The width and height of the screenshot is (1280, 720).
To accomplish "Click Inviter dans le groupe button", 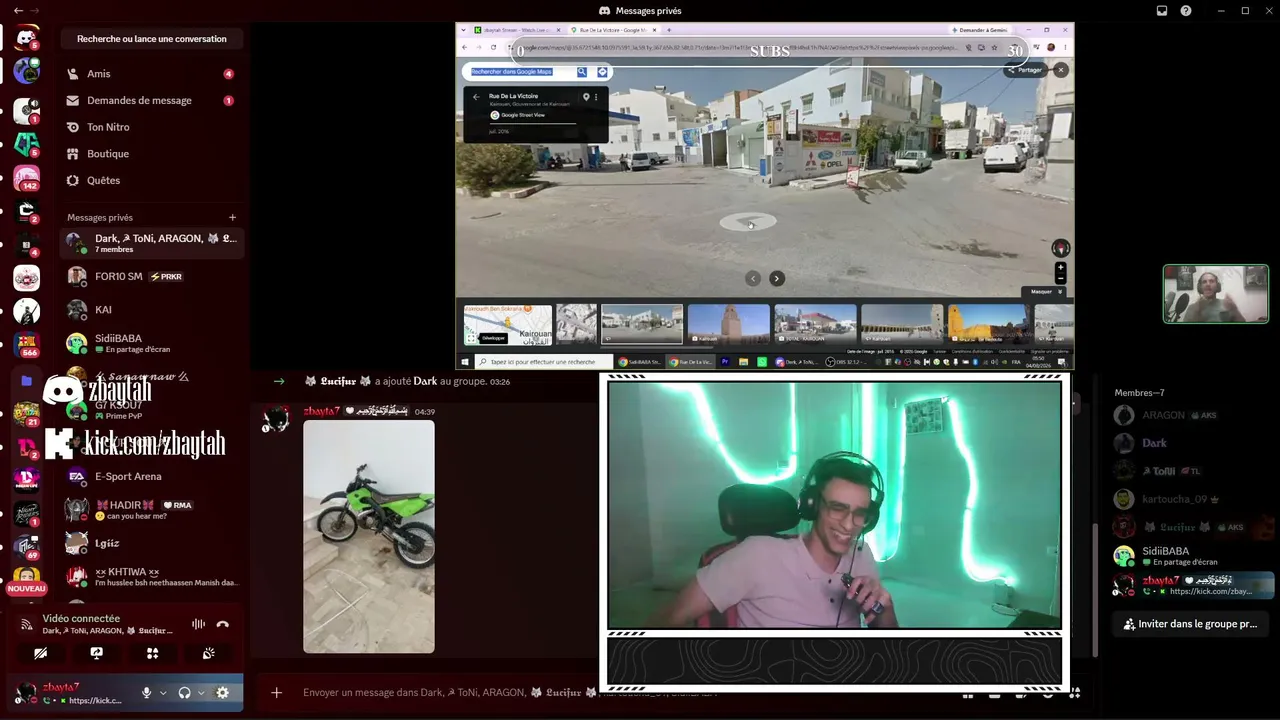I will [x=1189, y=624].
